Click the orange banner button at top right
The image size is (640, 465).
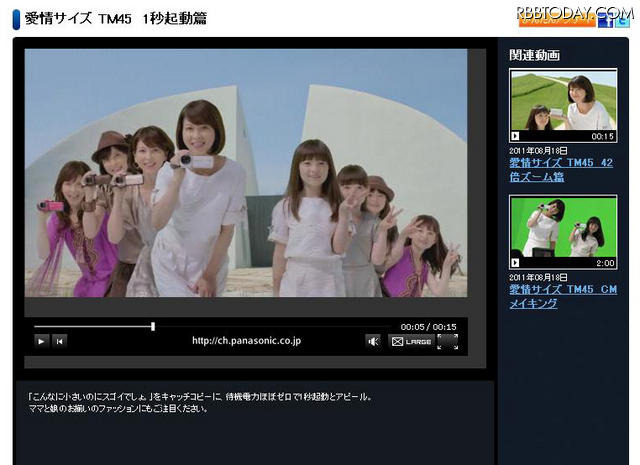click(555, 21)
